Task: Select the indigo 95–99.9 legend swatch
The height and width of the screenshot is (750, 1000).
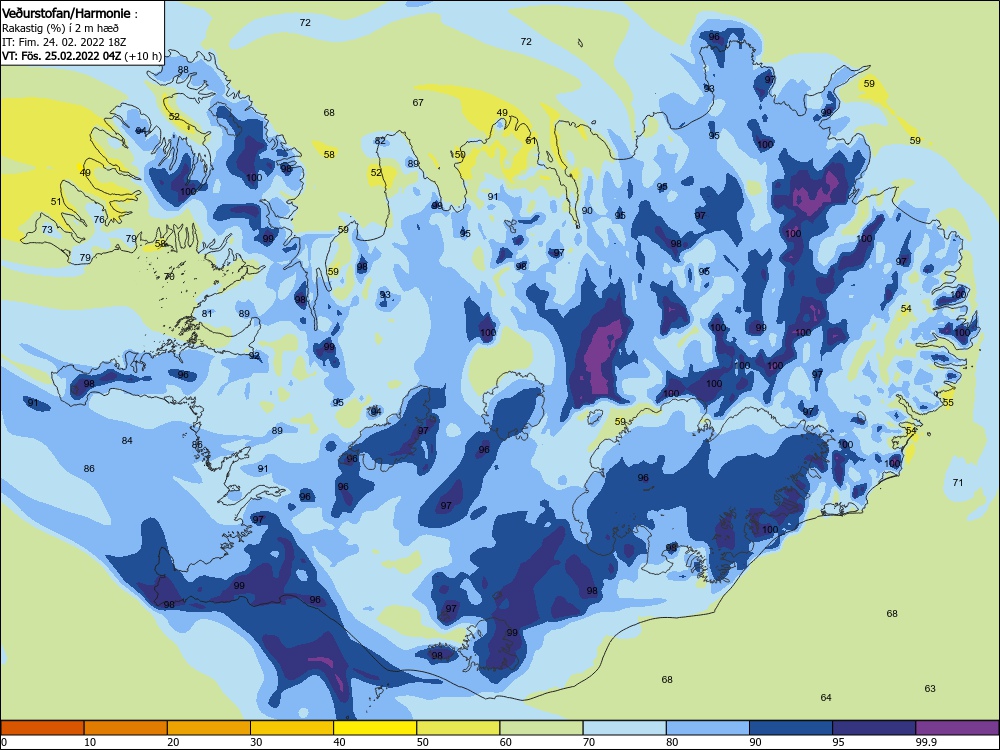Action: (874, 728)
